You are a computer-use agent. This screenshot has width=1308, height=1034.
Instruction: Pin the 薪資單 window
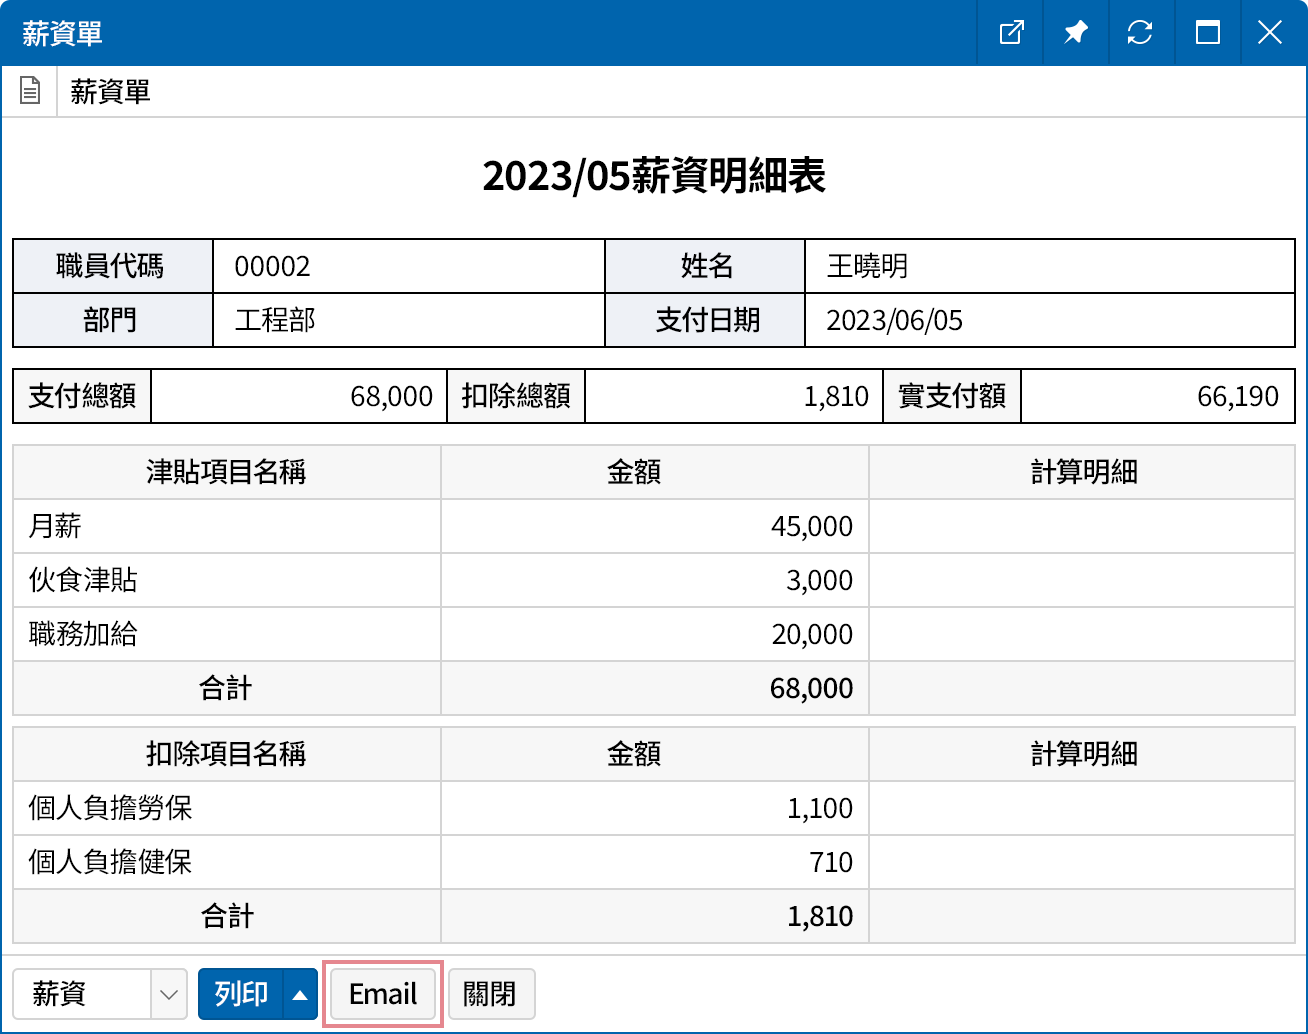coord(1075,33)
